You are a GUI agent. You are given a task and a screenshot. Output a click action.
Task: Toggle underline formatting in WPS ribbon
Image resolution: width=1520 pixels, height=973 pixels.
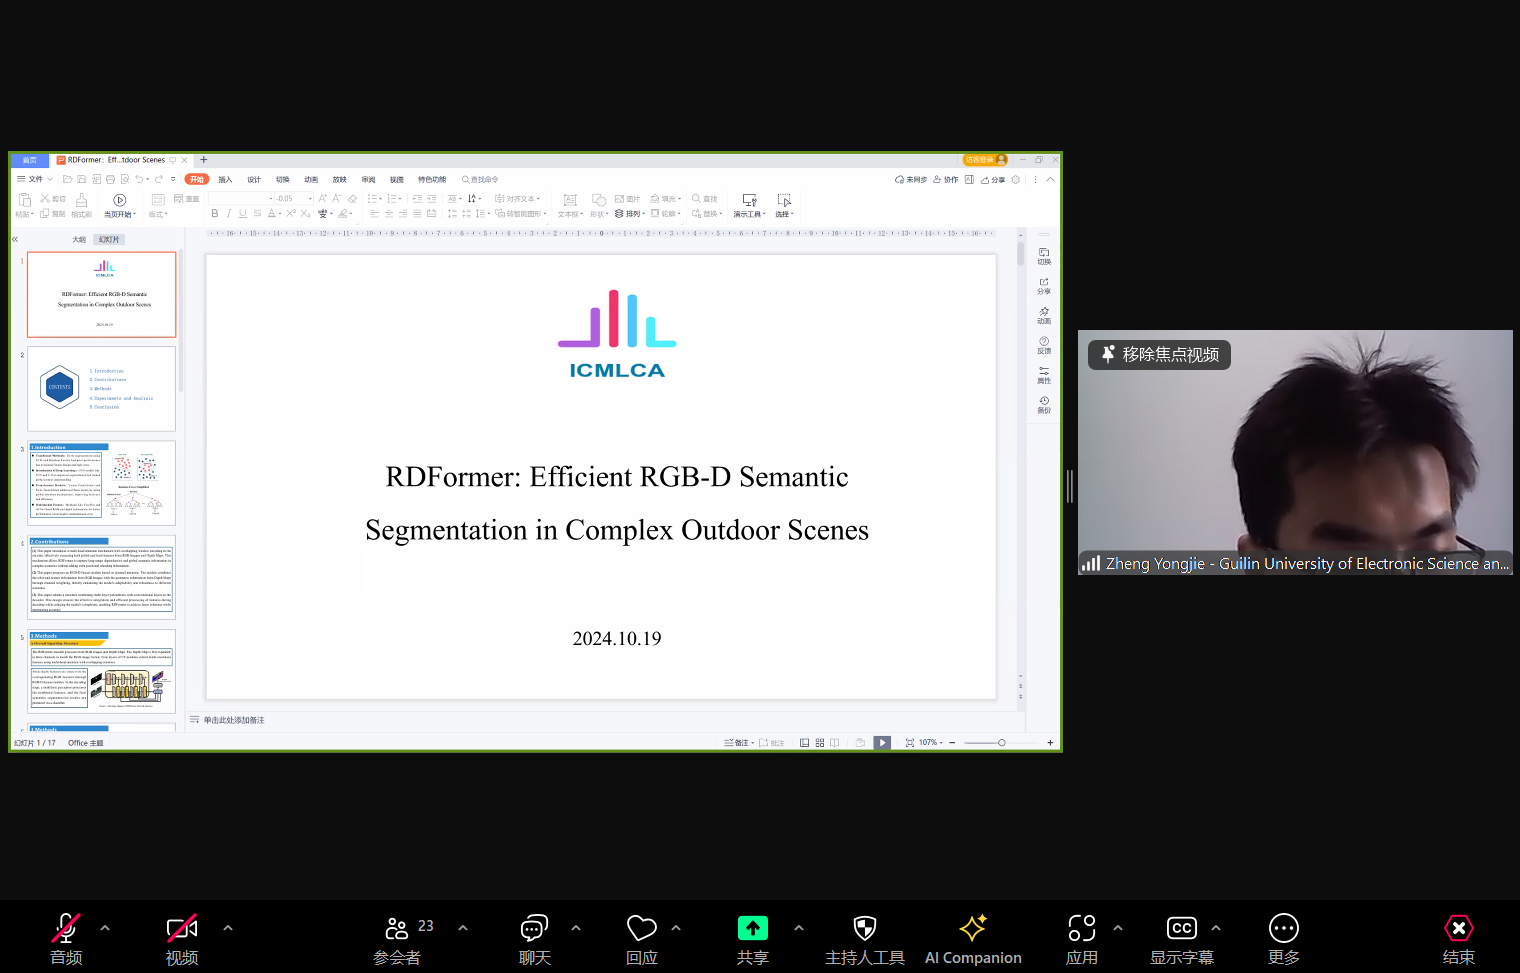243,214
